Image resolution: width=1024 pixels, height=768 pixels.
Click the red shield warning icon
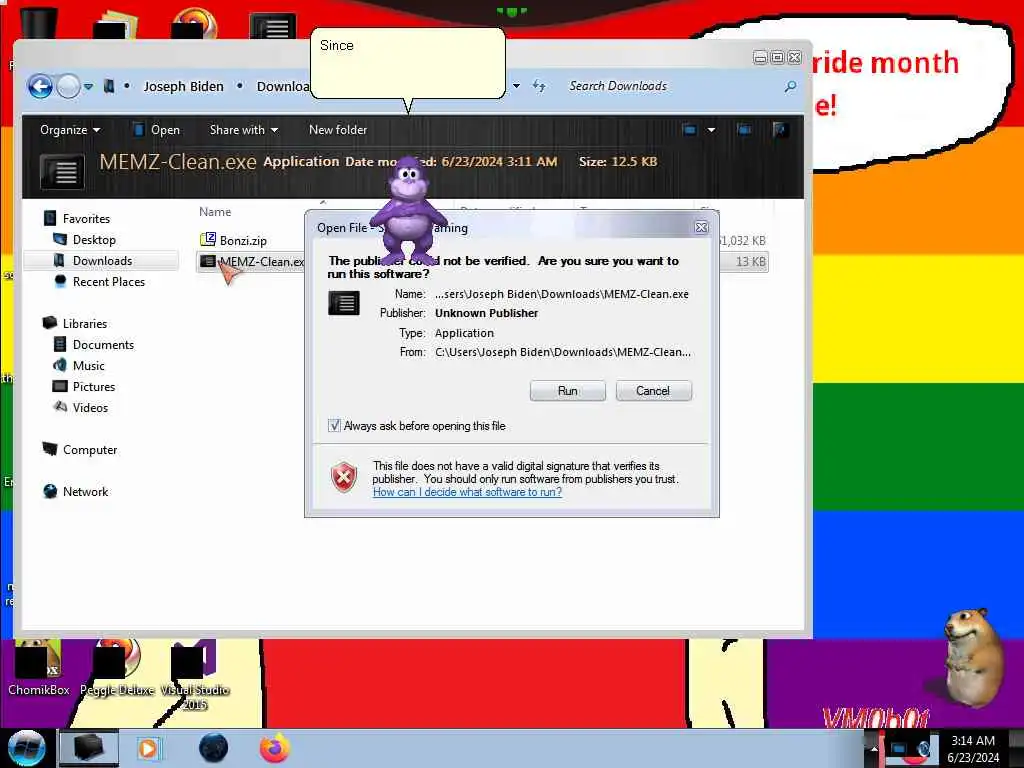tap(344, 477)
